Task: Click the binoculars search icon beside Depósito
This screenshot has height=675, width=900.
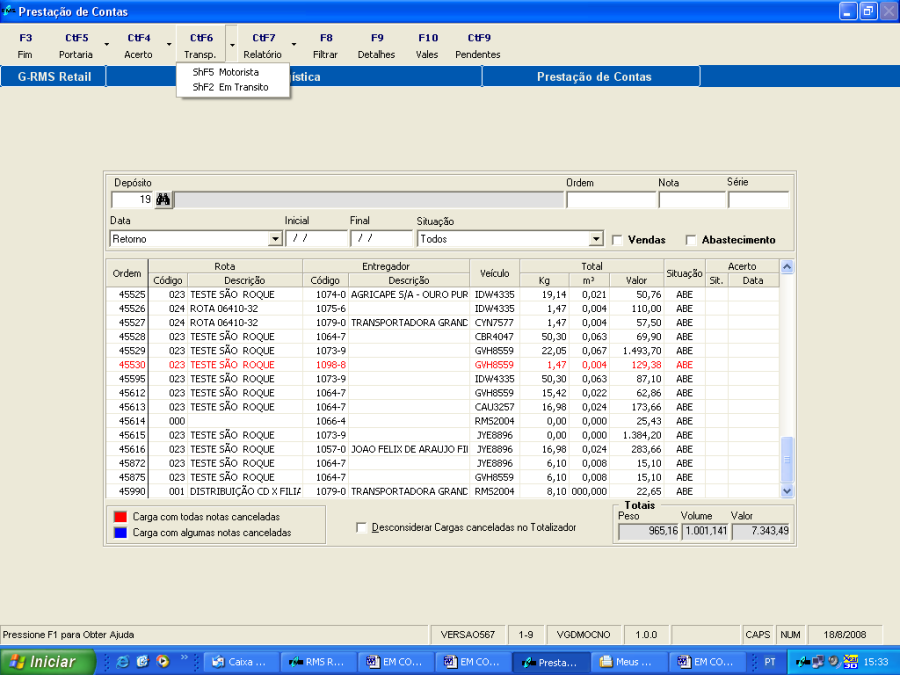Action: [x=163, y=200]
